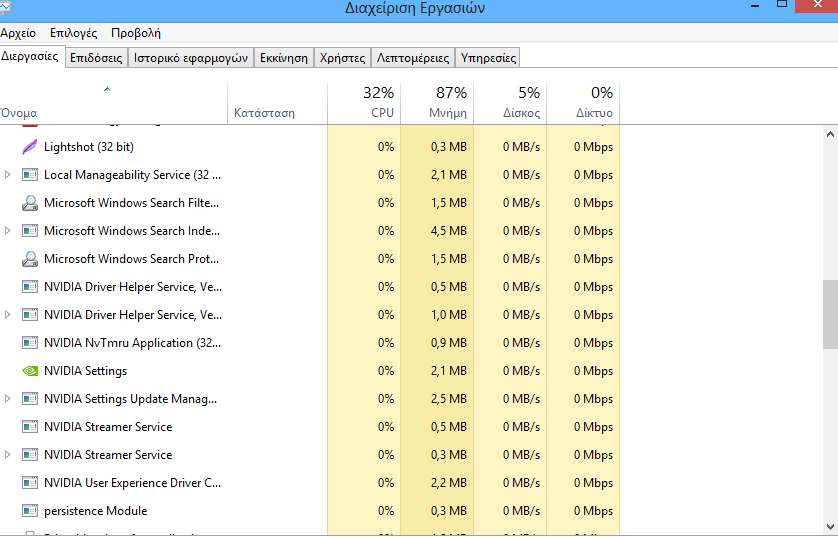Click the process list scroll down arrow
The height and width of the screenshot is (537, 838).
830,527
